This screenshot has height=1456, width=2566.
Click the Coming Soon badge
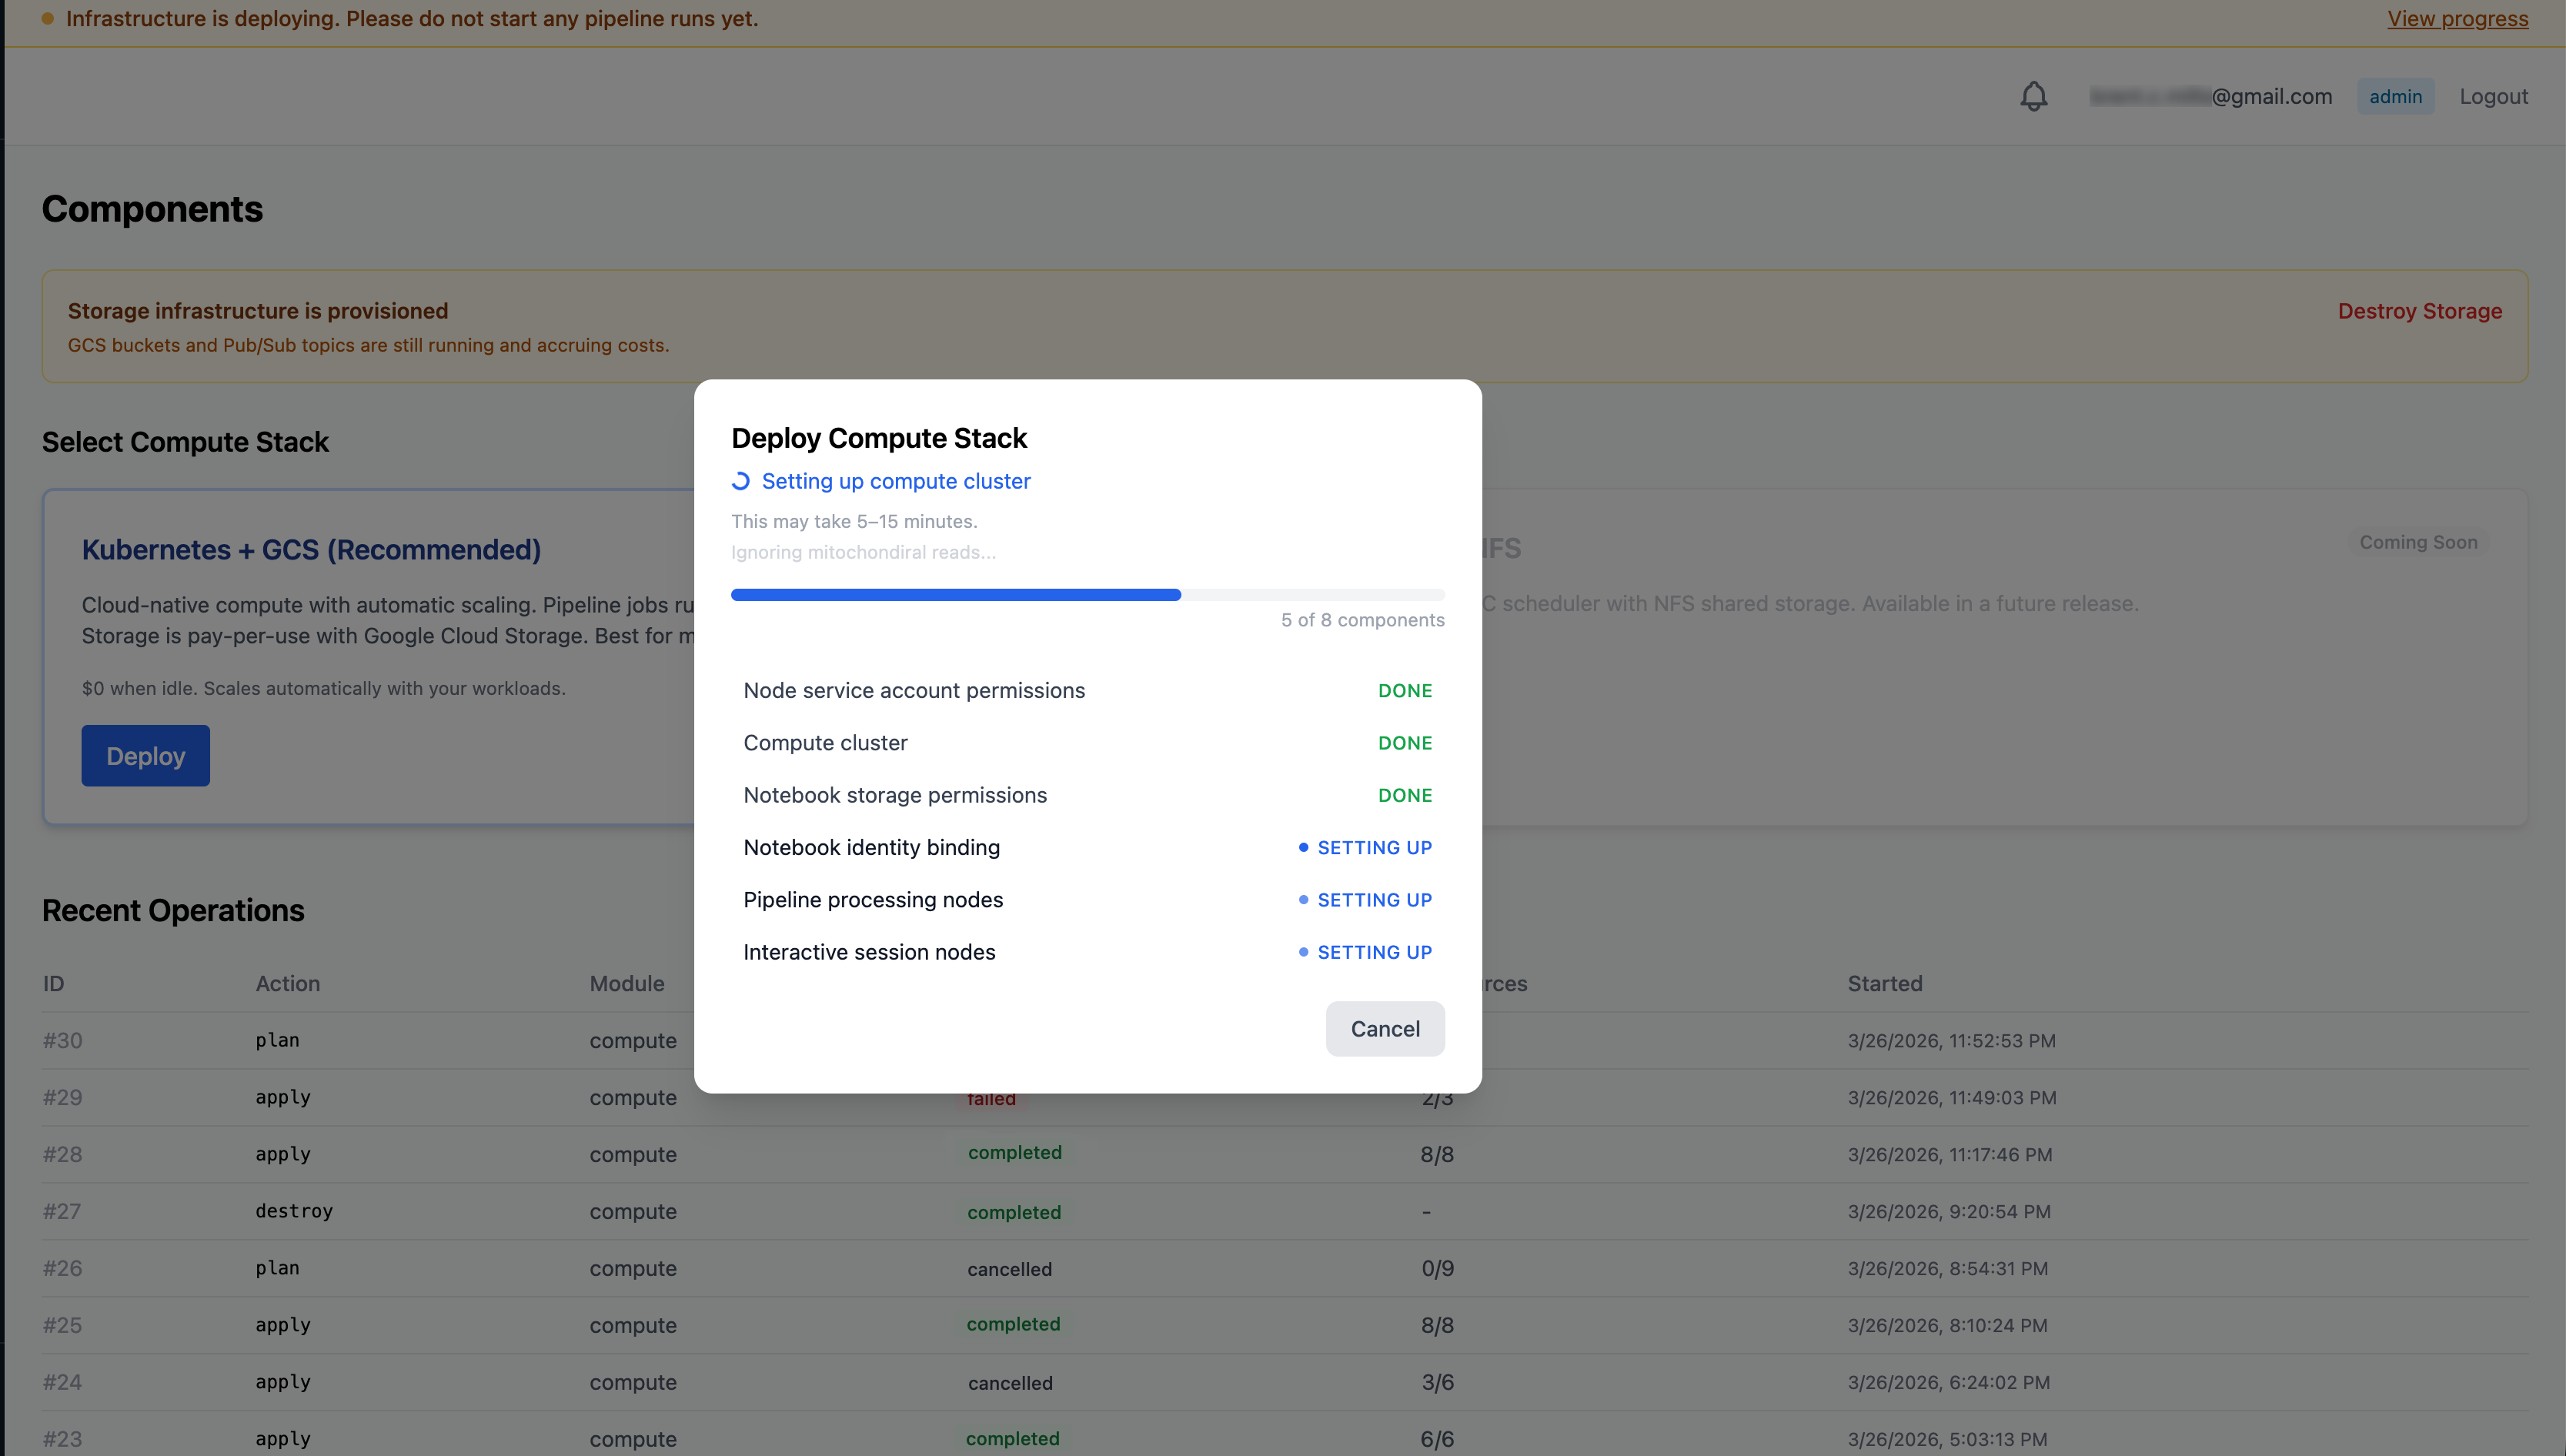click(2419, 542)
